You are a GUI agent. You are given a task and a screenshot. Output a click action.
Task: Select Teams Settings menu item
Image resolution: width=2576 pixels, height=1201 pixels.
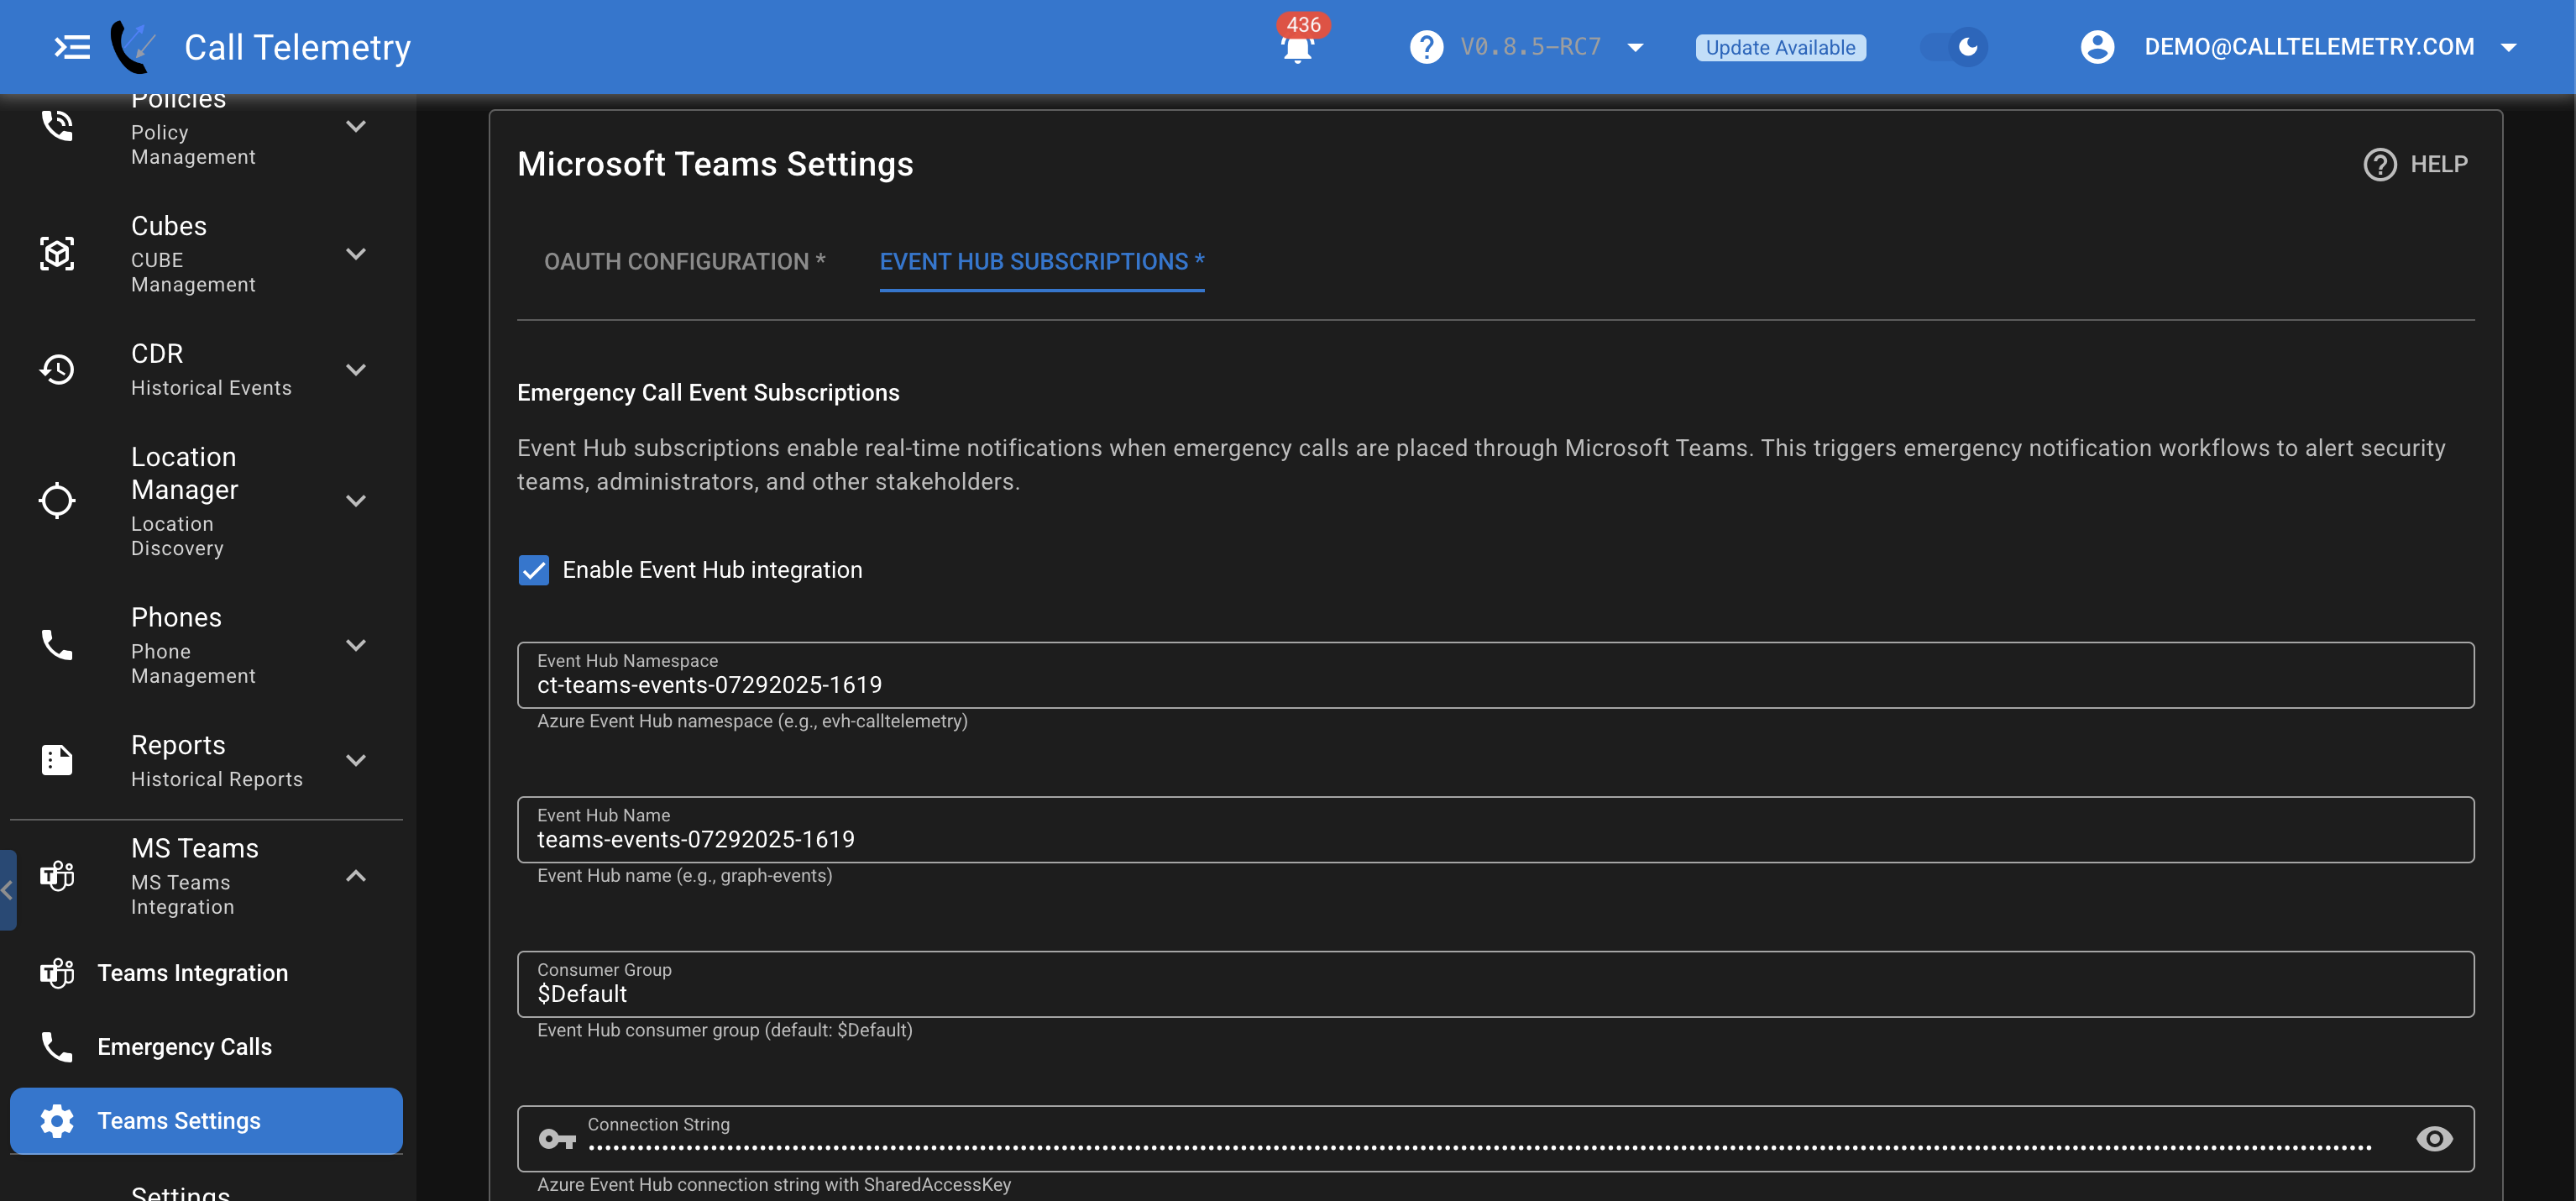(206, 1121)
